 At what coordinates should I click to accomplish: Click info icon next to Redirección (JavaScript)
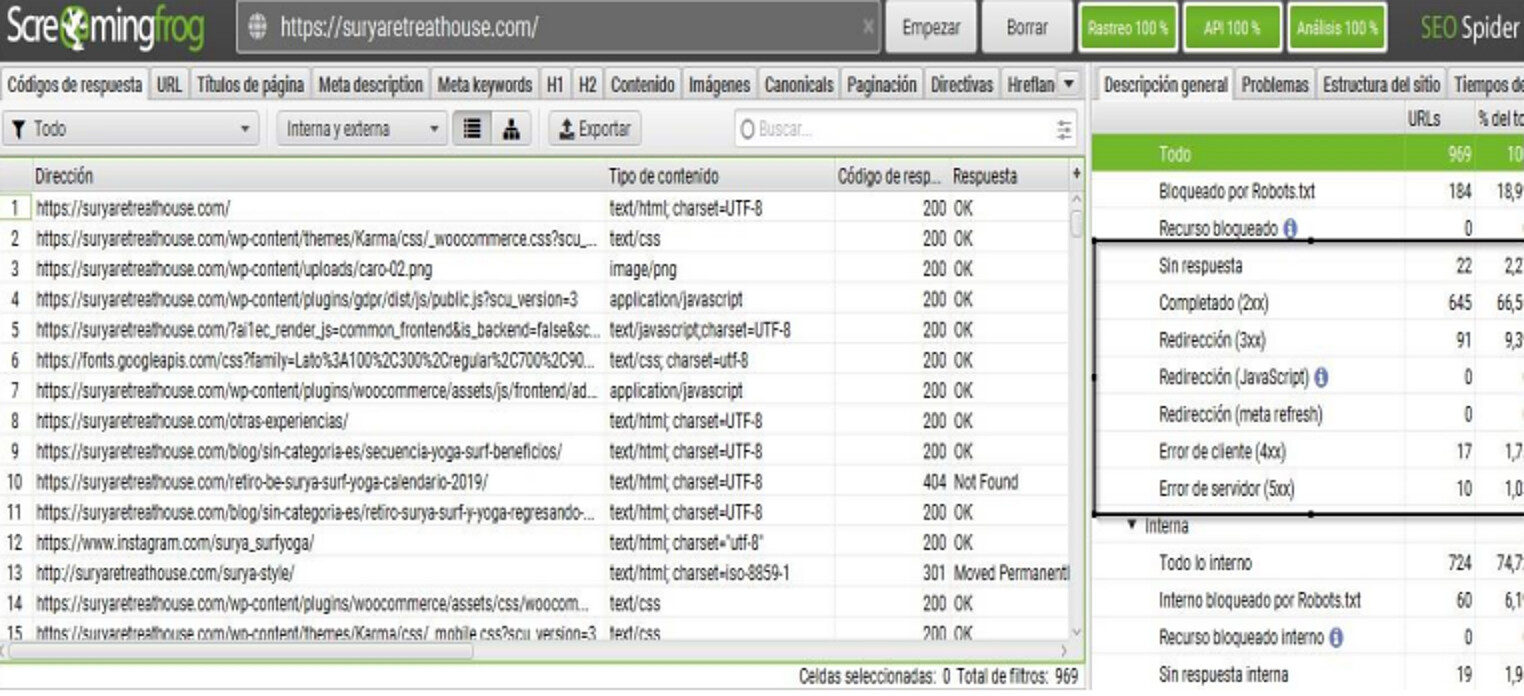(1321, 378)
